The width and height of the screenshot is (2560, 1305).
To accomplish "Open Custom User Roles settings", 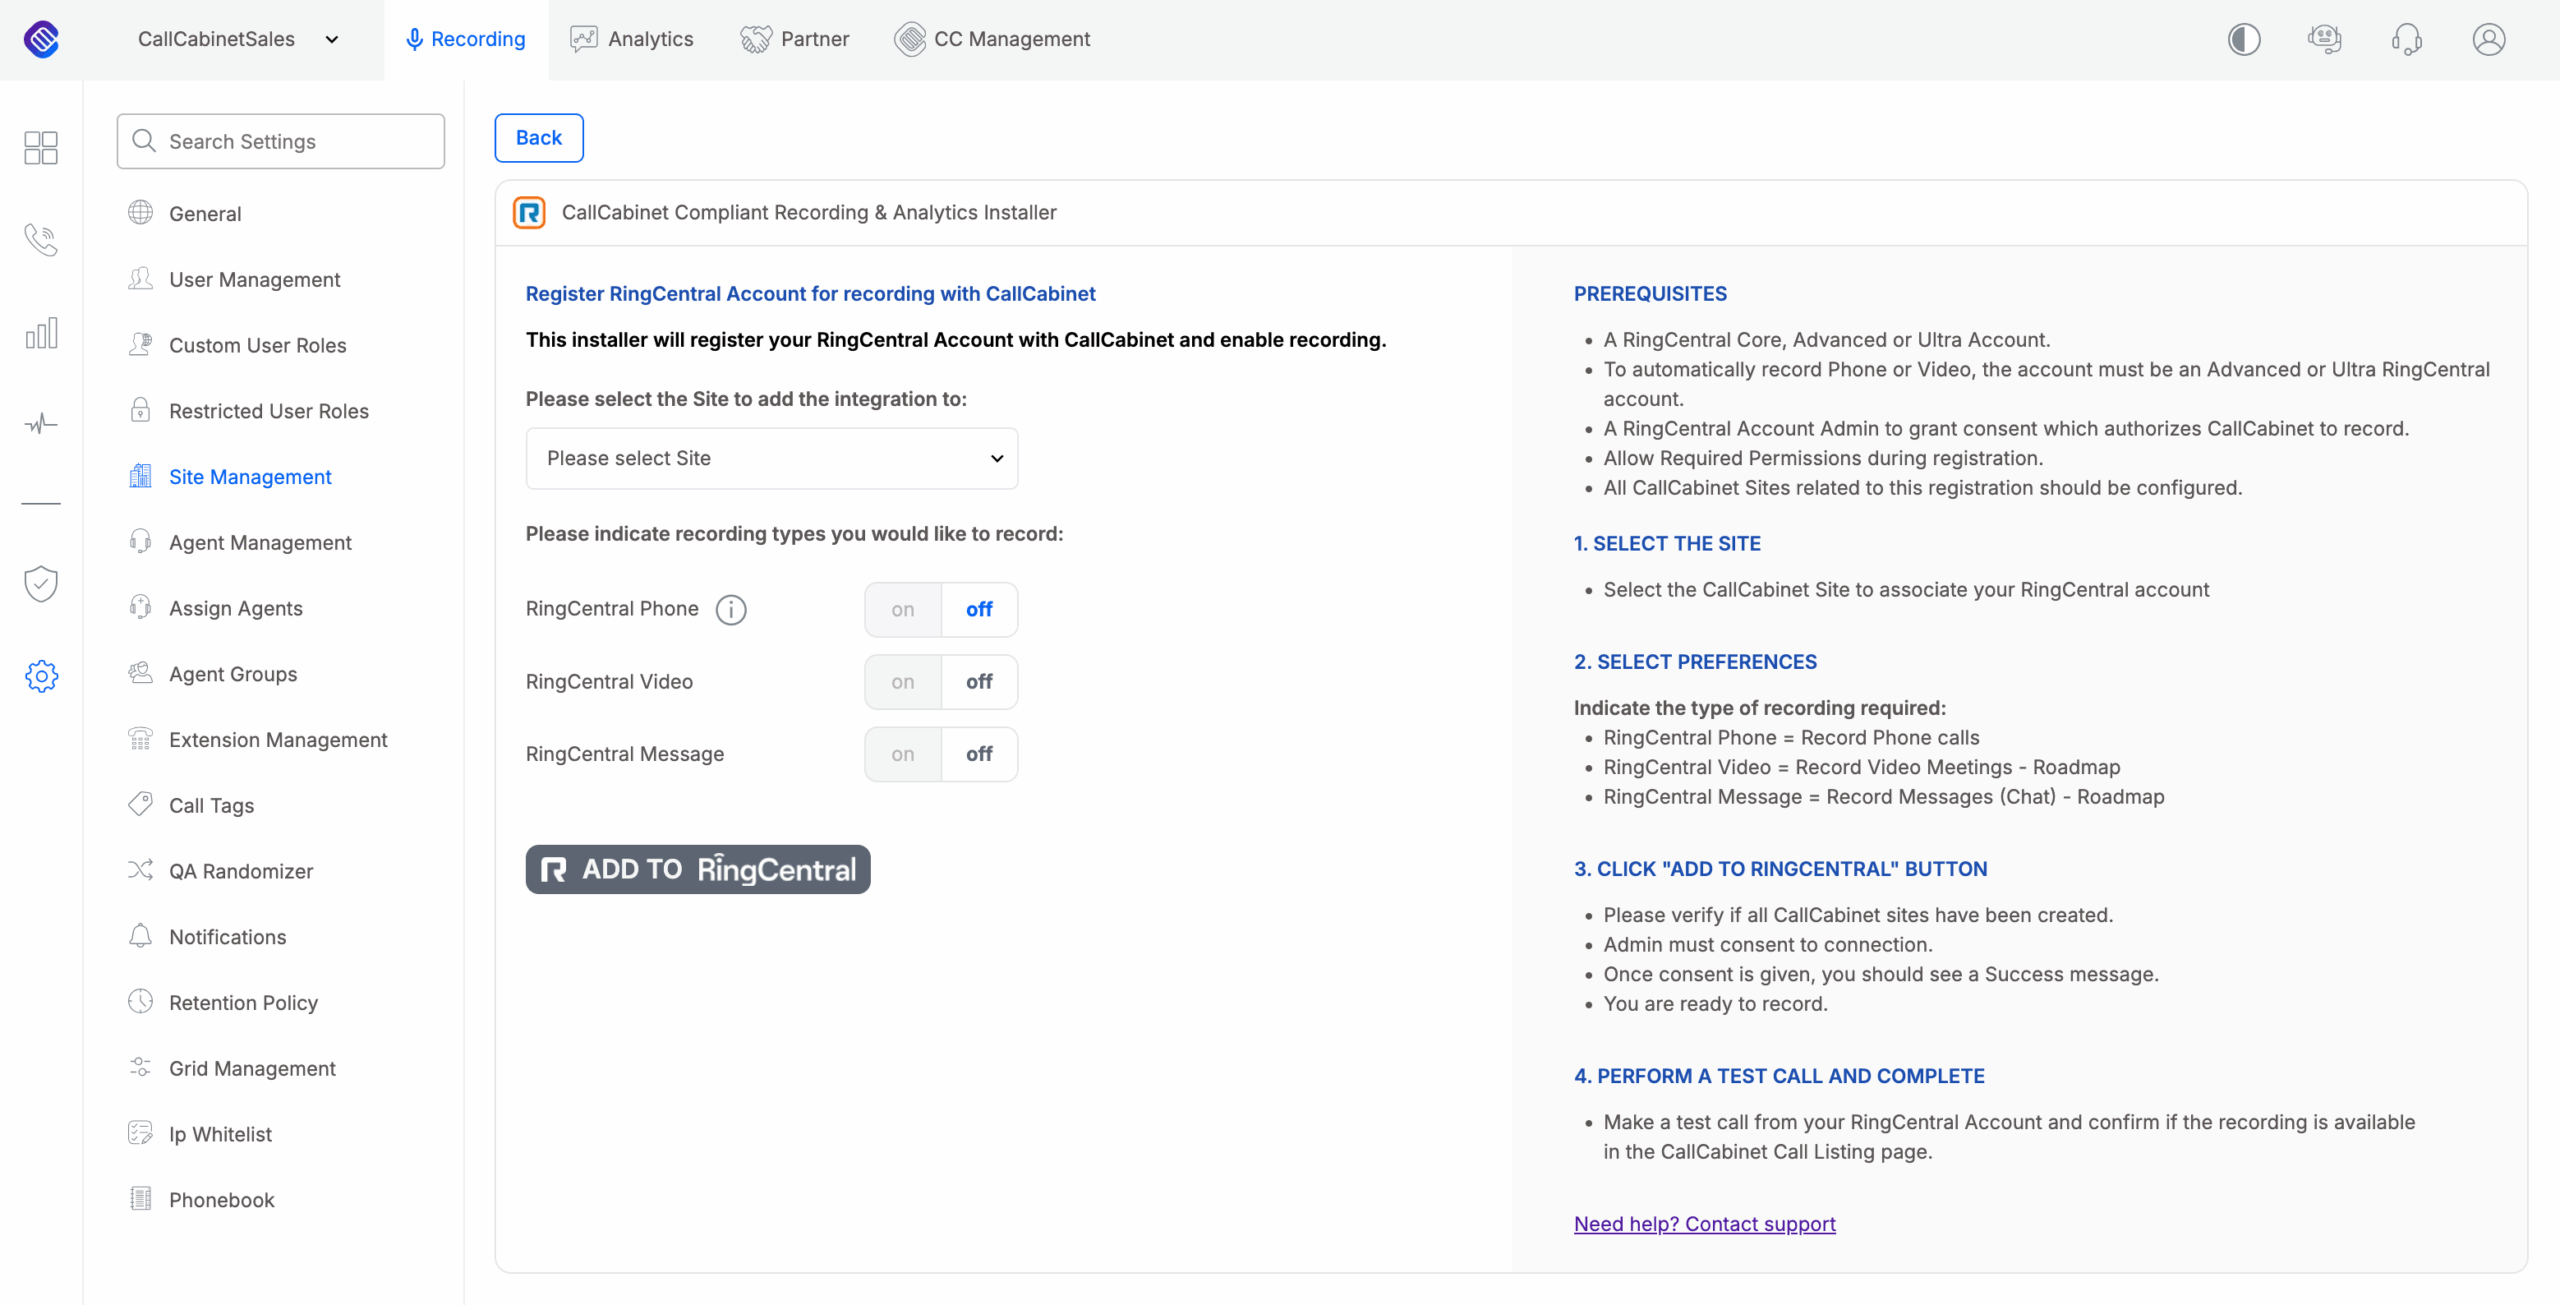I will [258, 345].
